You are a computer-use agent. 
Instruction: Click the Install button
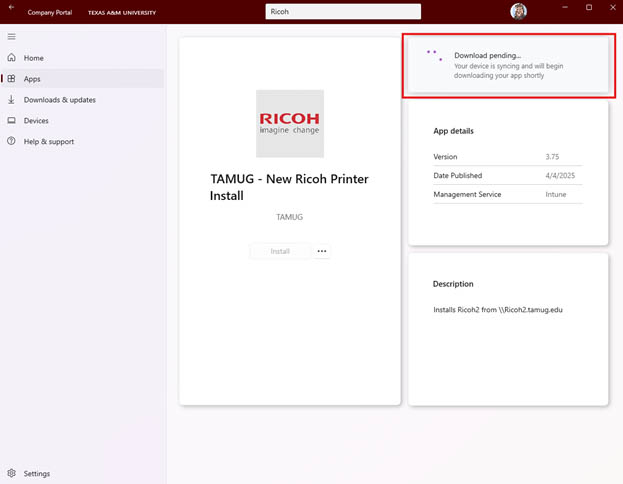[x=280, y=251]
